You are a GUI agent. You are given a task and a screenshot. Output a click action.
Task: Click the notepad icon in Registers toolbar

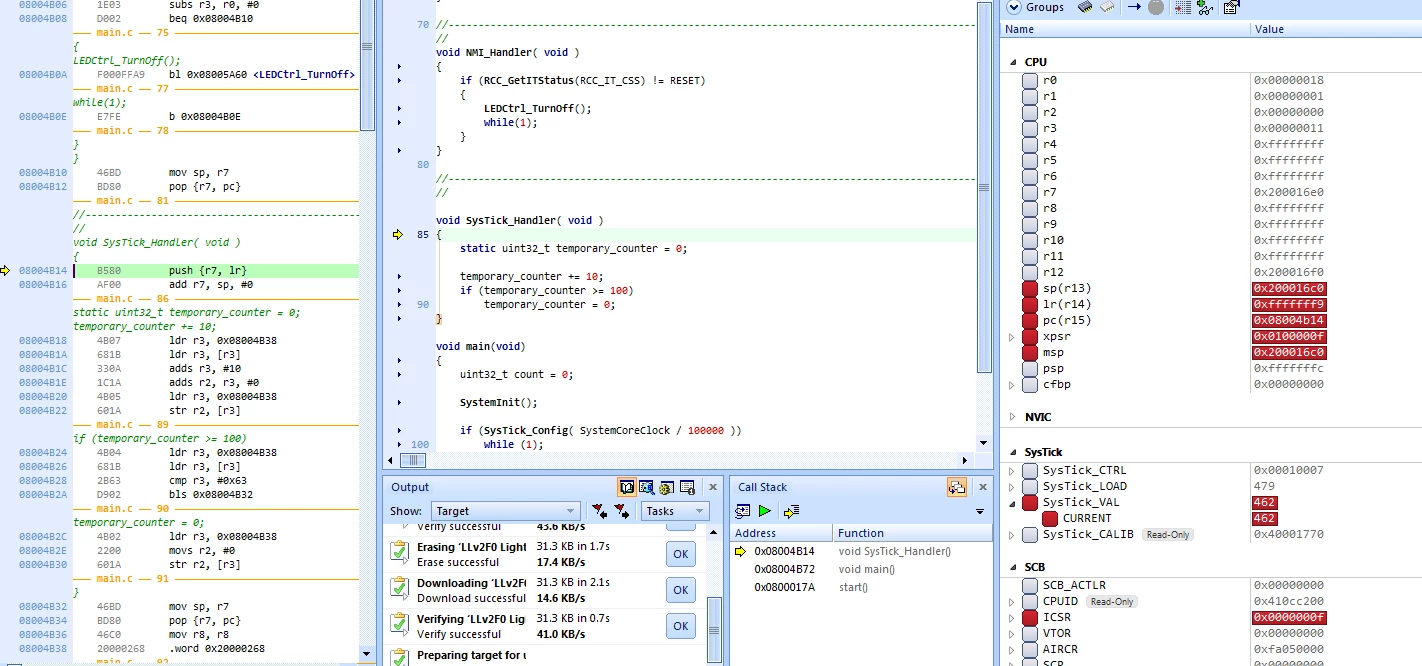point(1231,7)
